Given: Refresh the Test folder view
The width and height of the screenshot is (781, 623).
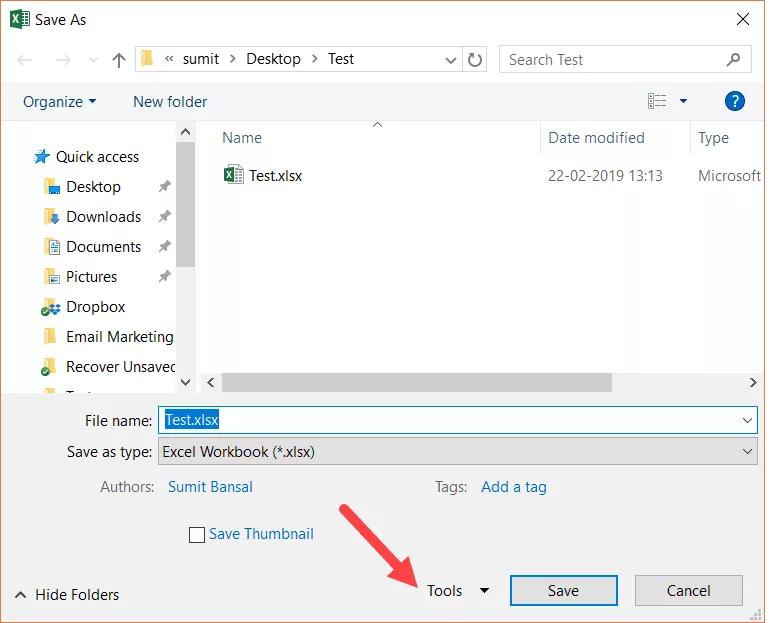Looking at the screenshot, I should (x=475, y=60).
